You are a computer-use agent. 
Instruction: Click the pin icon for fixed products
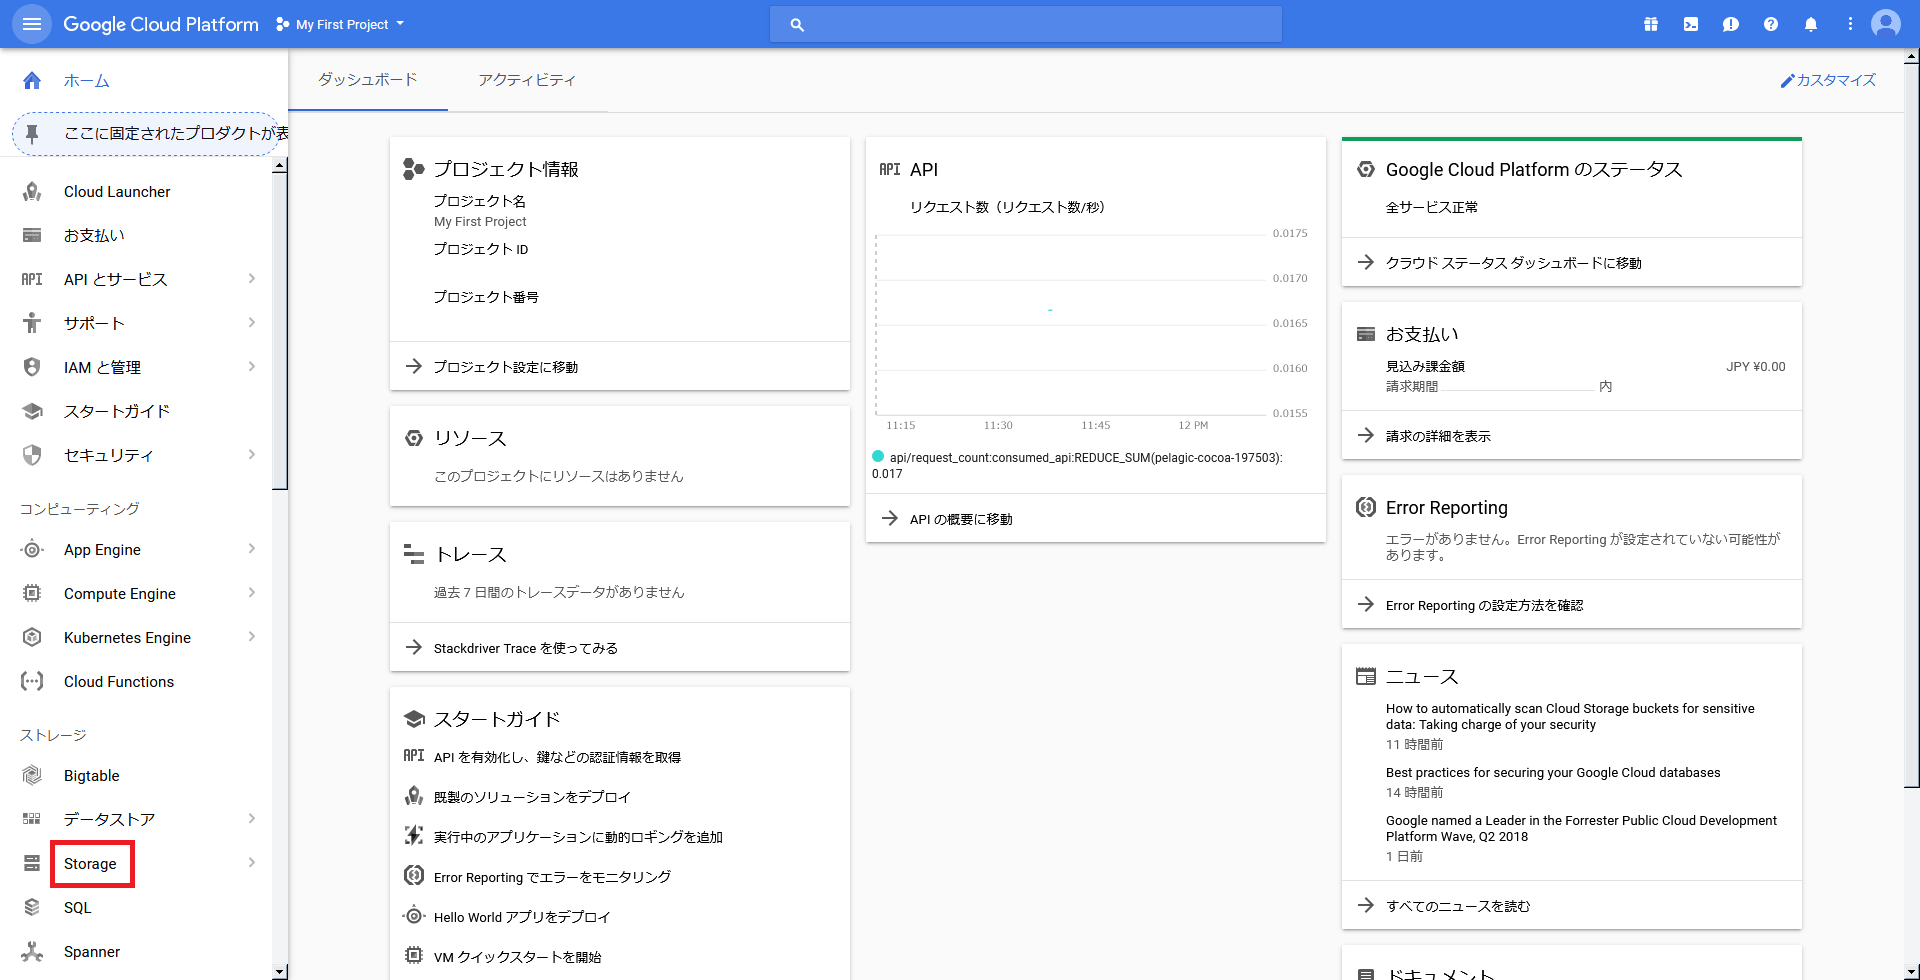pos(32,133)
